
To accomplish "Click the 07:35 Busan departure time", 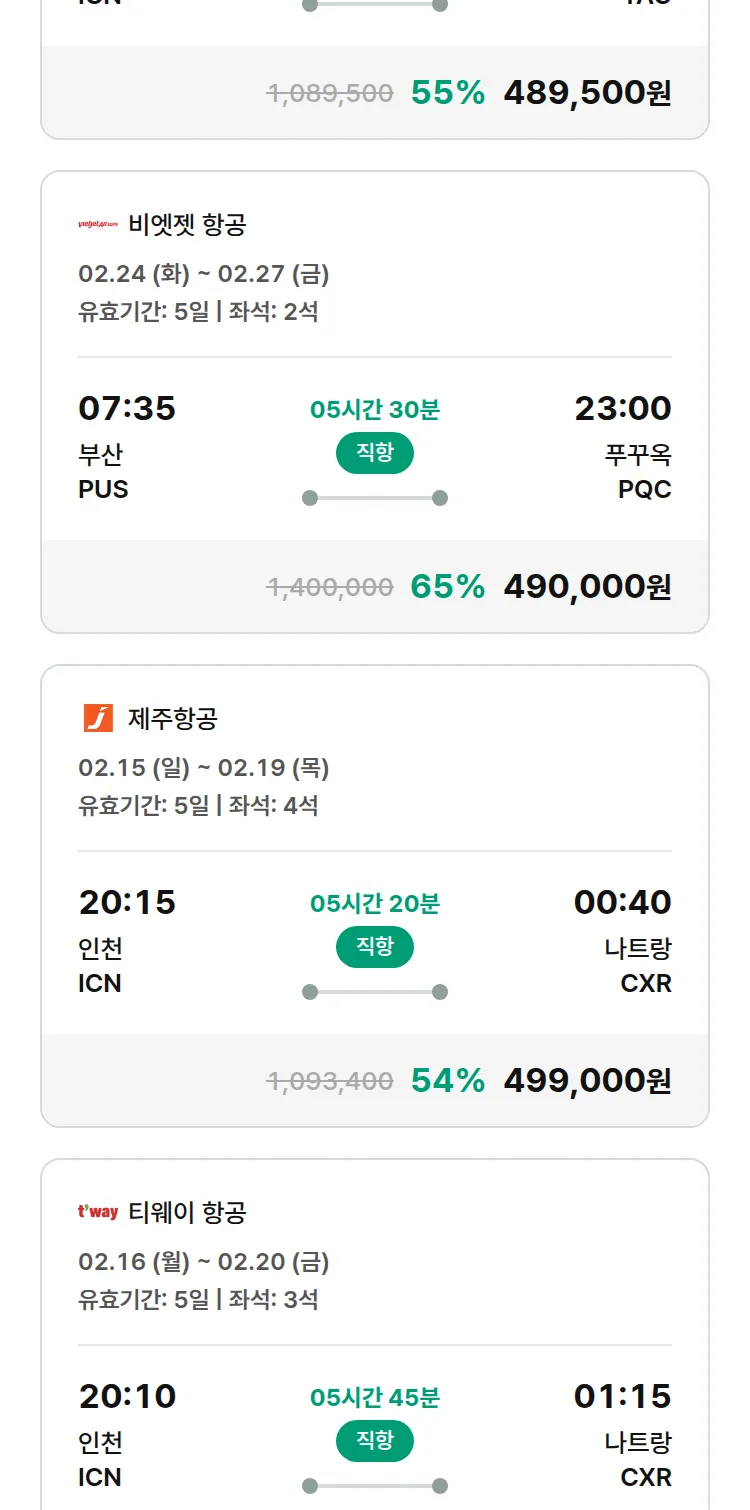I will [x=127, y=408].
